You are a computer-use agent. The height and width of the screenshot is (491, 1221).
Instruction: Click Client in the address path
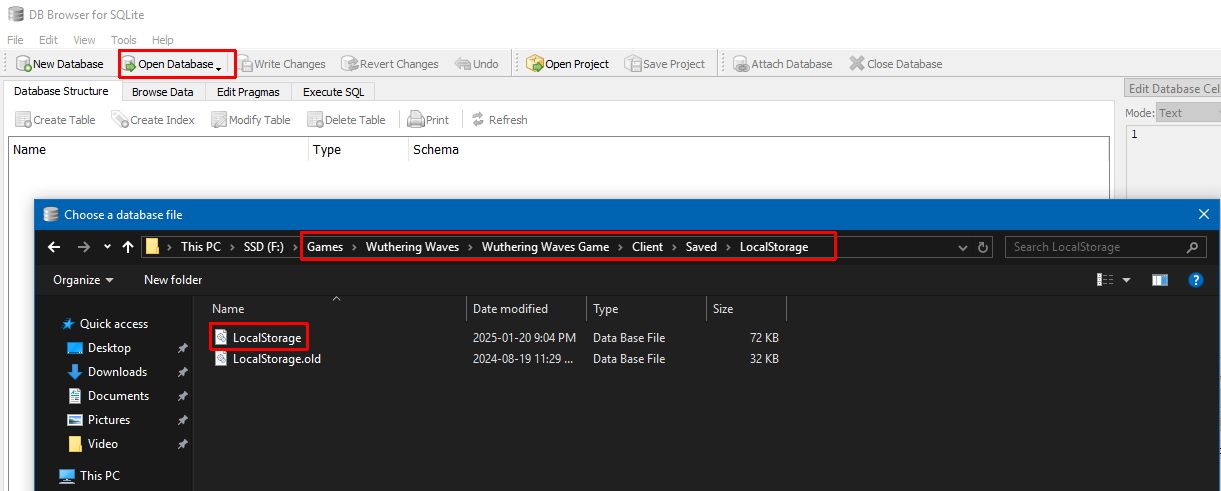[x=647, y=247]
